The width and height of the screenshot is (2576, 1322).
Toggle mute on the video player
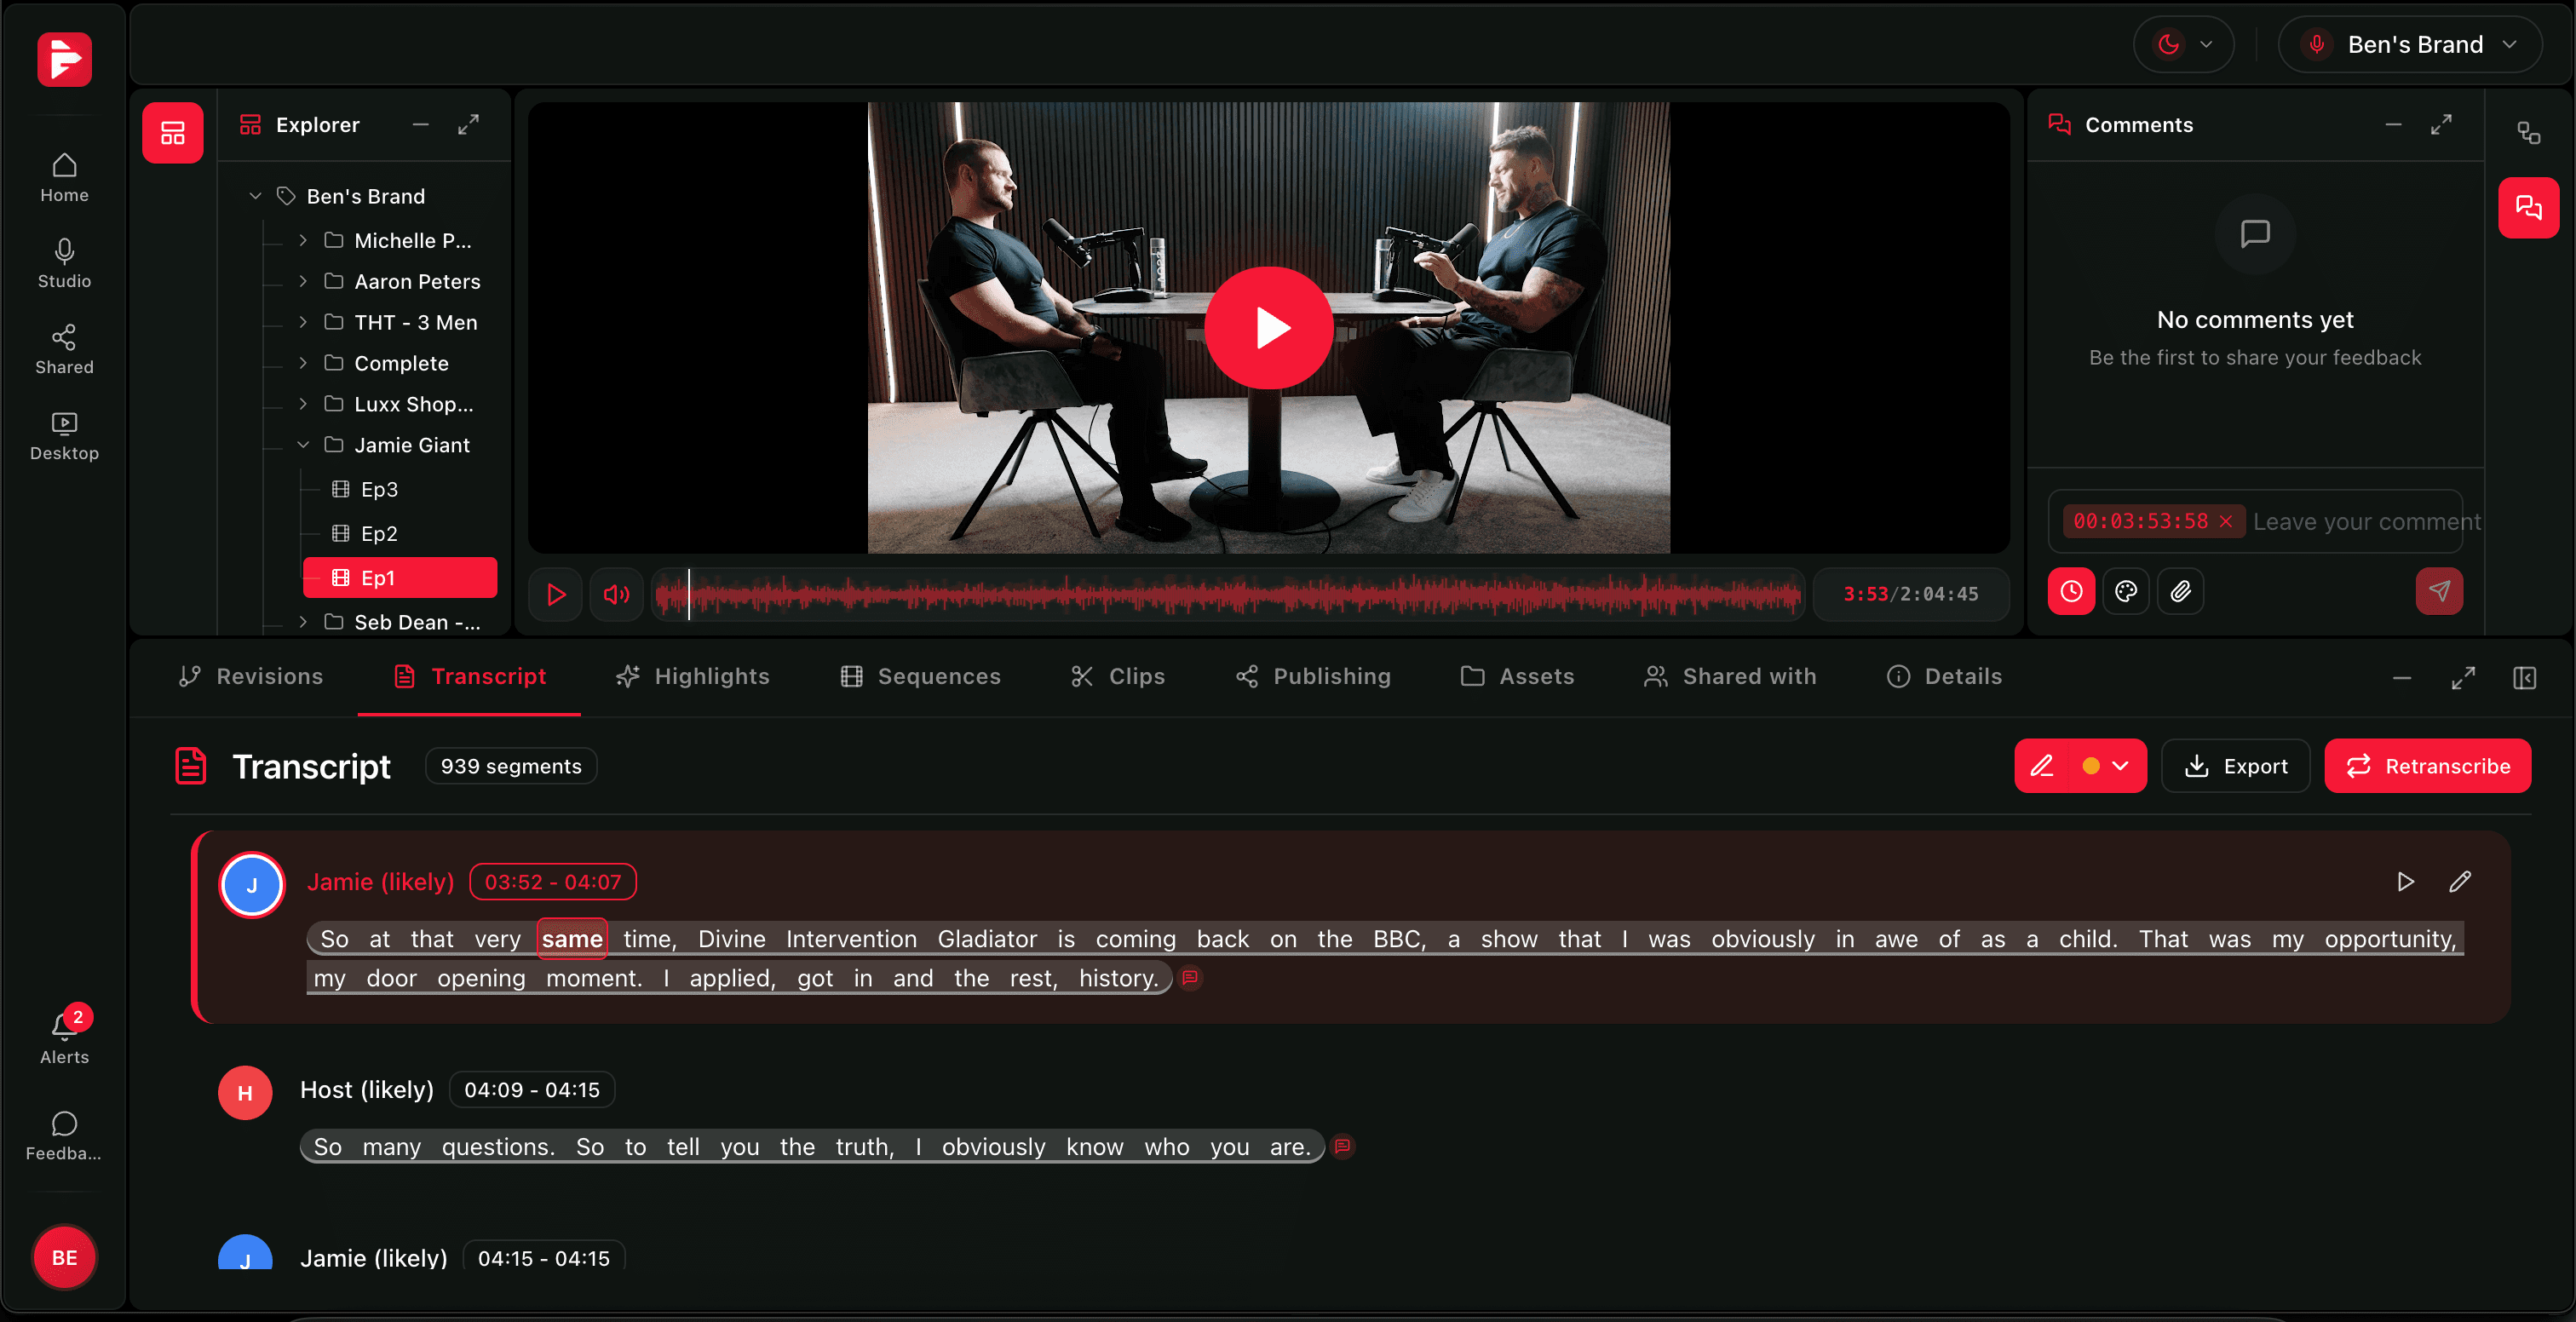pyautogui.click(x=616, y=594)
